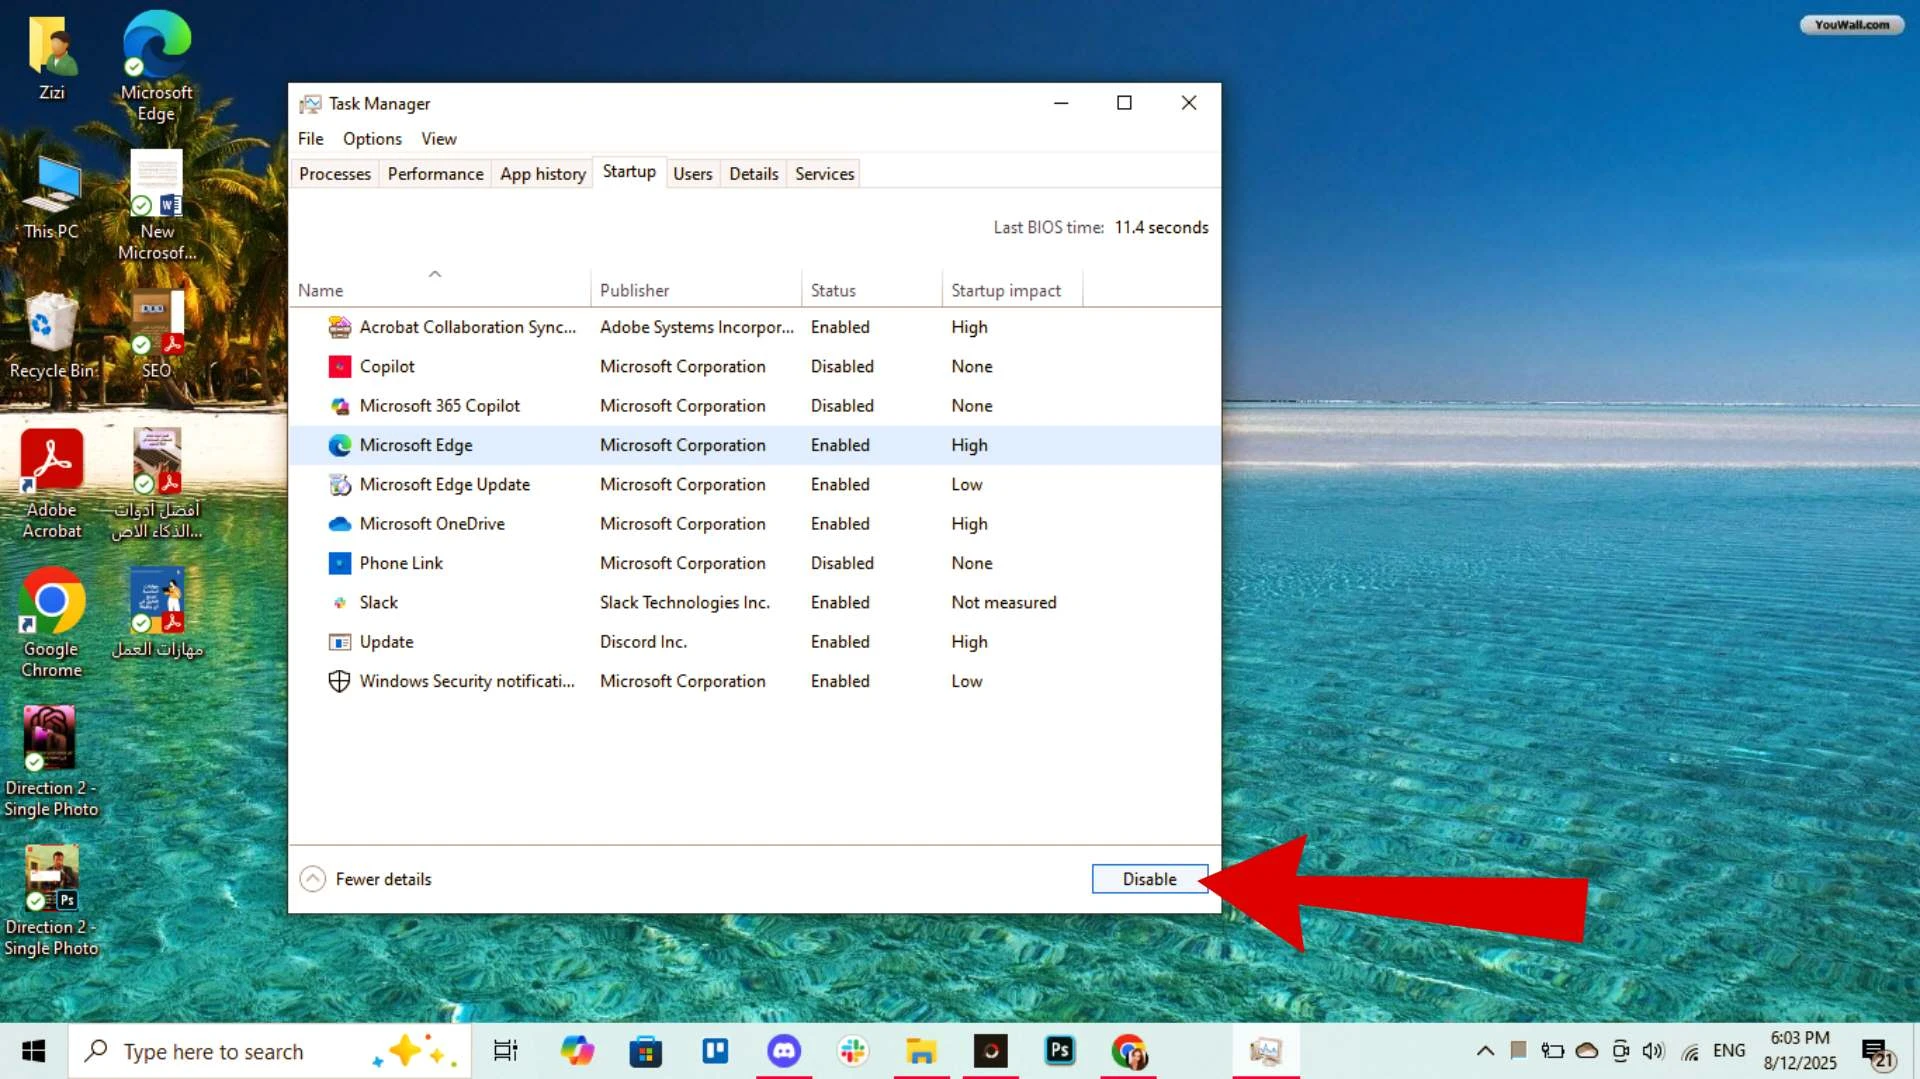This screenshot has height=1079, width=1920.
Task: Open the notification center icon
Action: tap(1877, 1053)
